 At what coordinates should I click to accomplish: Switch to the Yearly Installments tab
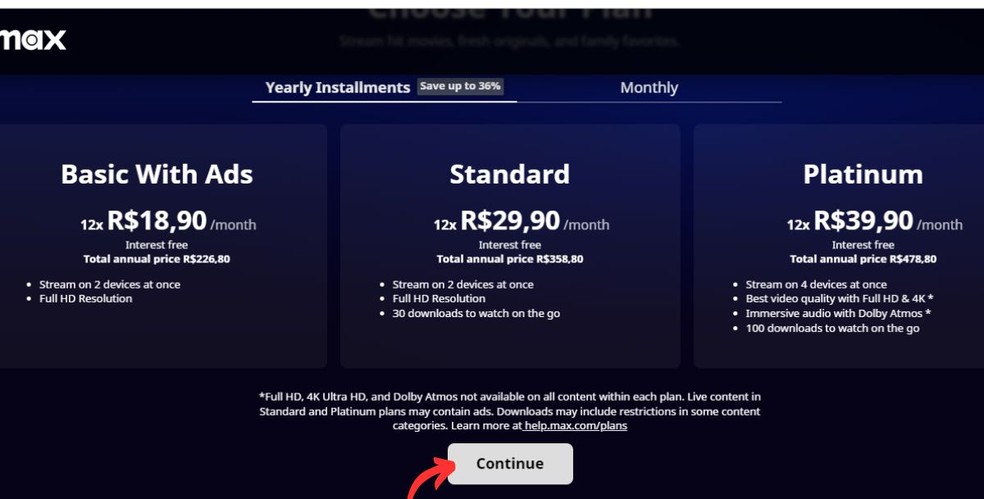(337, 87)
